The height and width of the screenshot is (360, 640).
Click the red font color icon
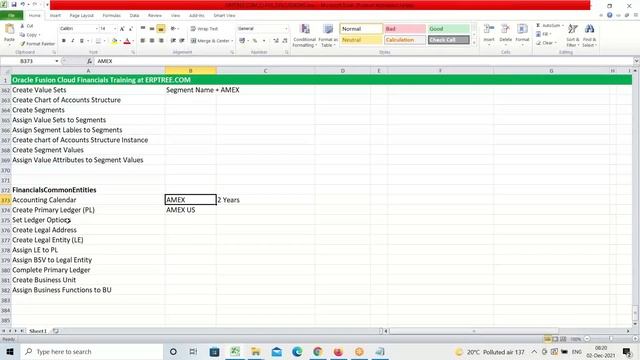[127, 41]
